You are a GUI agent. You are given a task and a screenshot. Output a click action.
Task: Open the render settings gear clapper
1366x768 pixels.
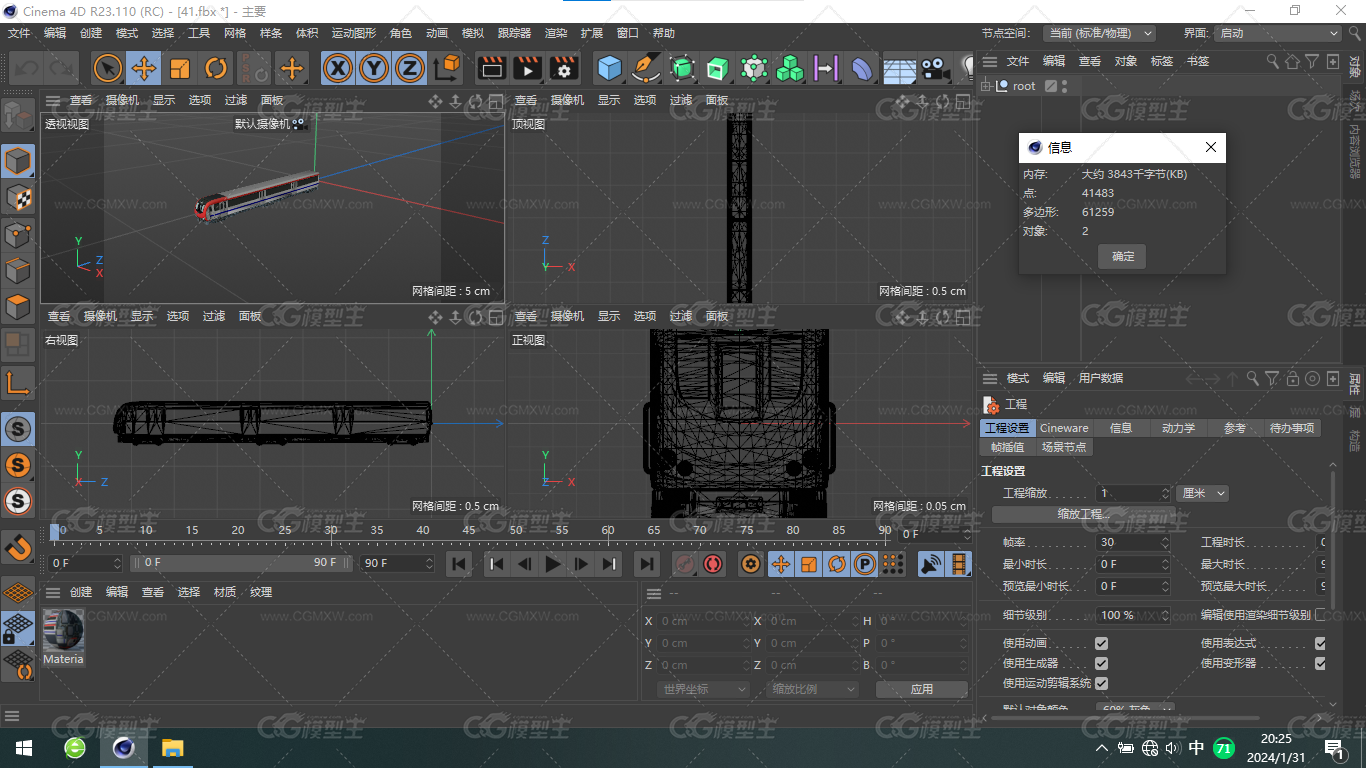tap(564, 68)
